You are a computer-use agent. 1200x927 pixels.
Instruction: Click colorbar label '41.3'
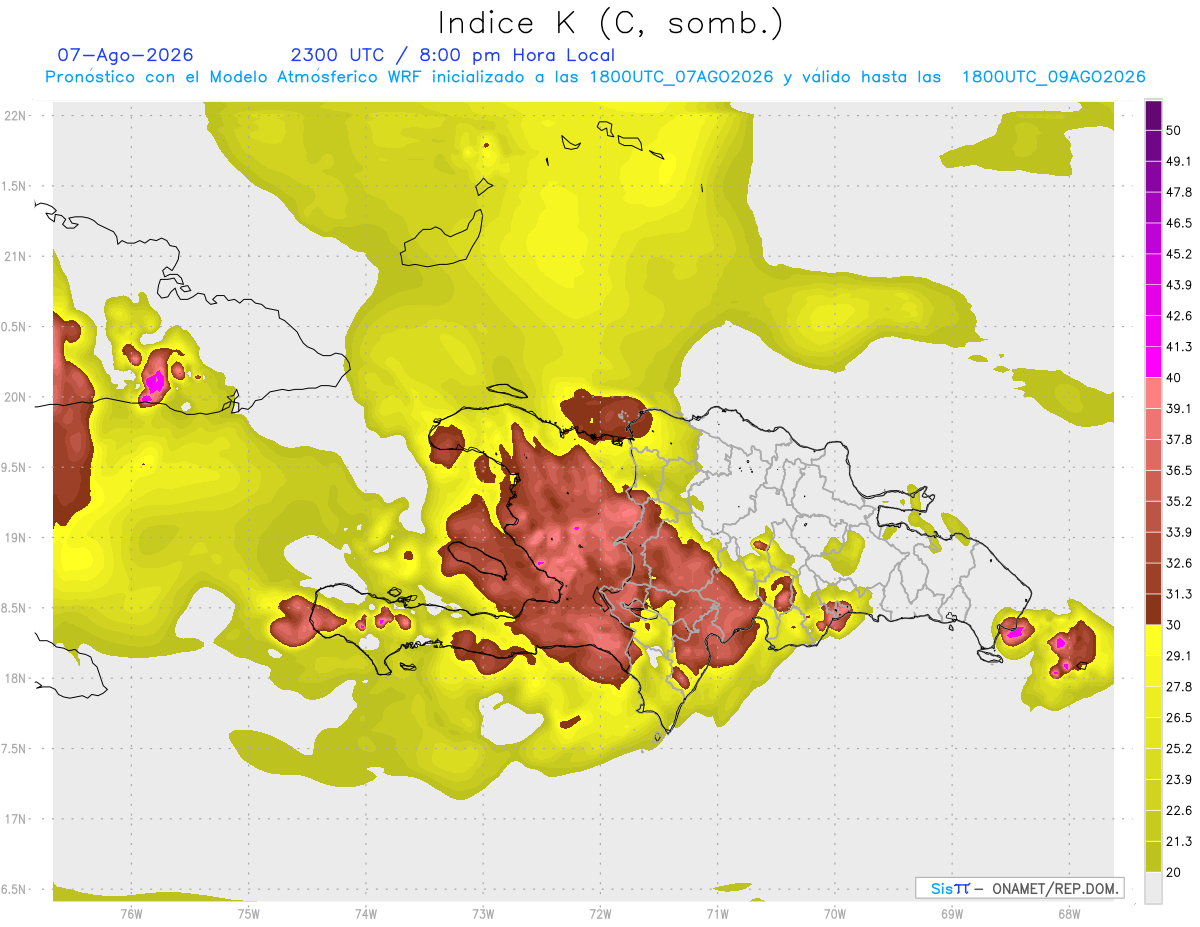click(x=1179, y=347)
